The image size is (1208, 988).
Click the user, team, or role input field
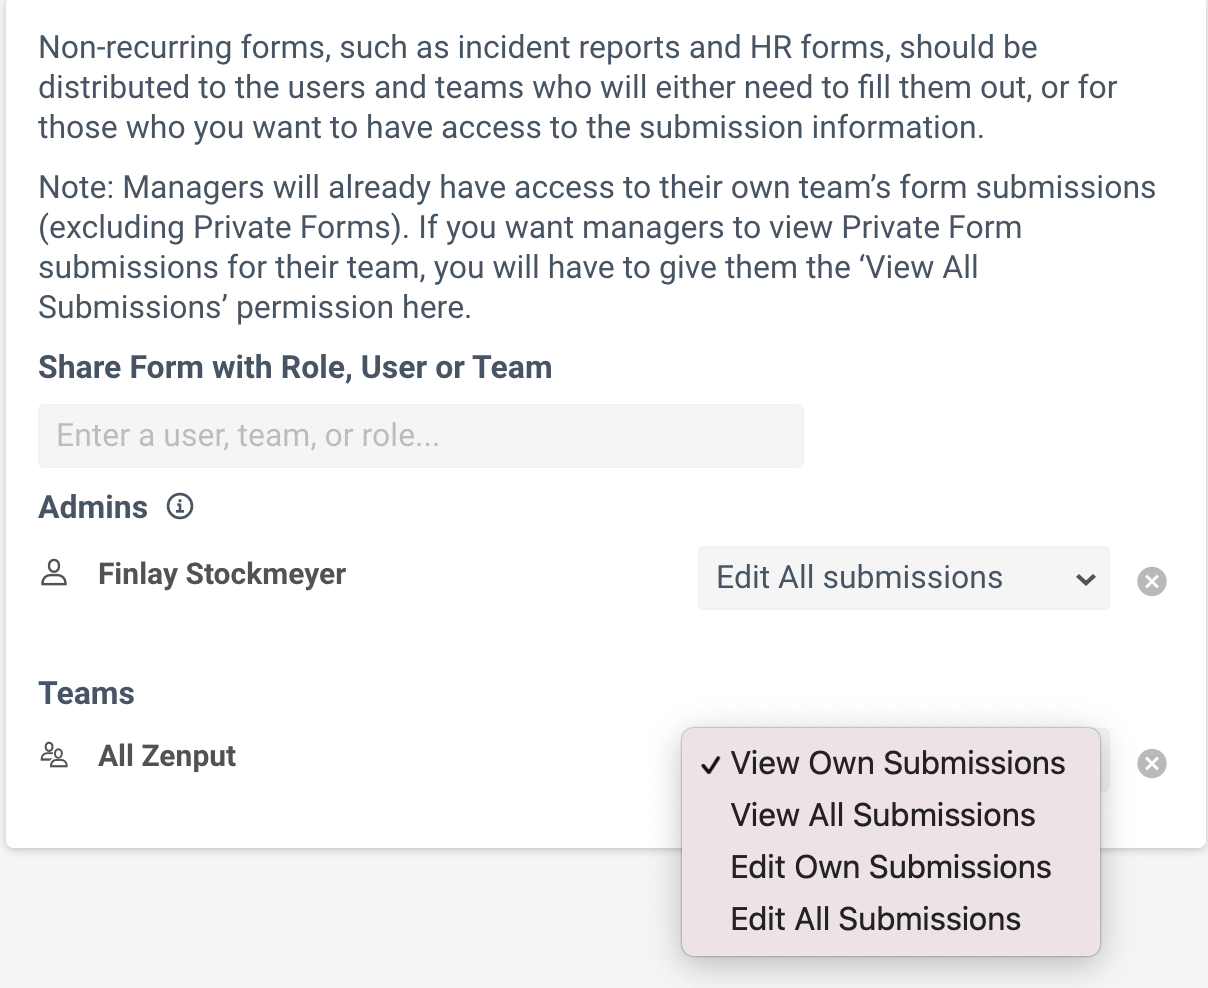[421, 435]
